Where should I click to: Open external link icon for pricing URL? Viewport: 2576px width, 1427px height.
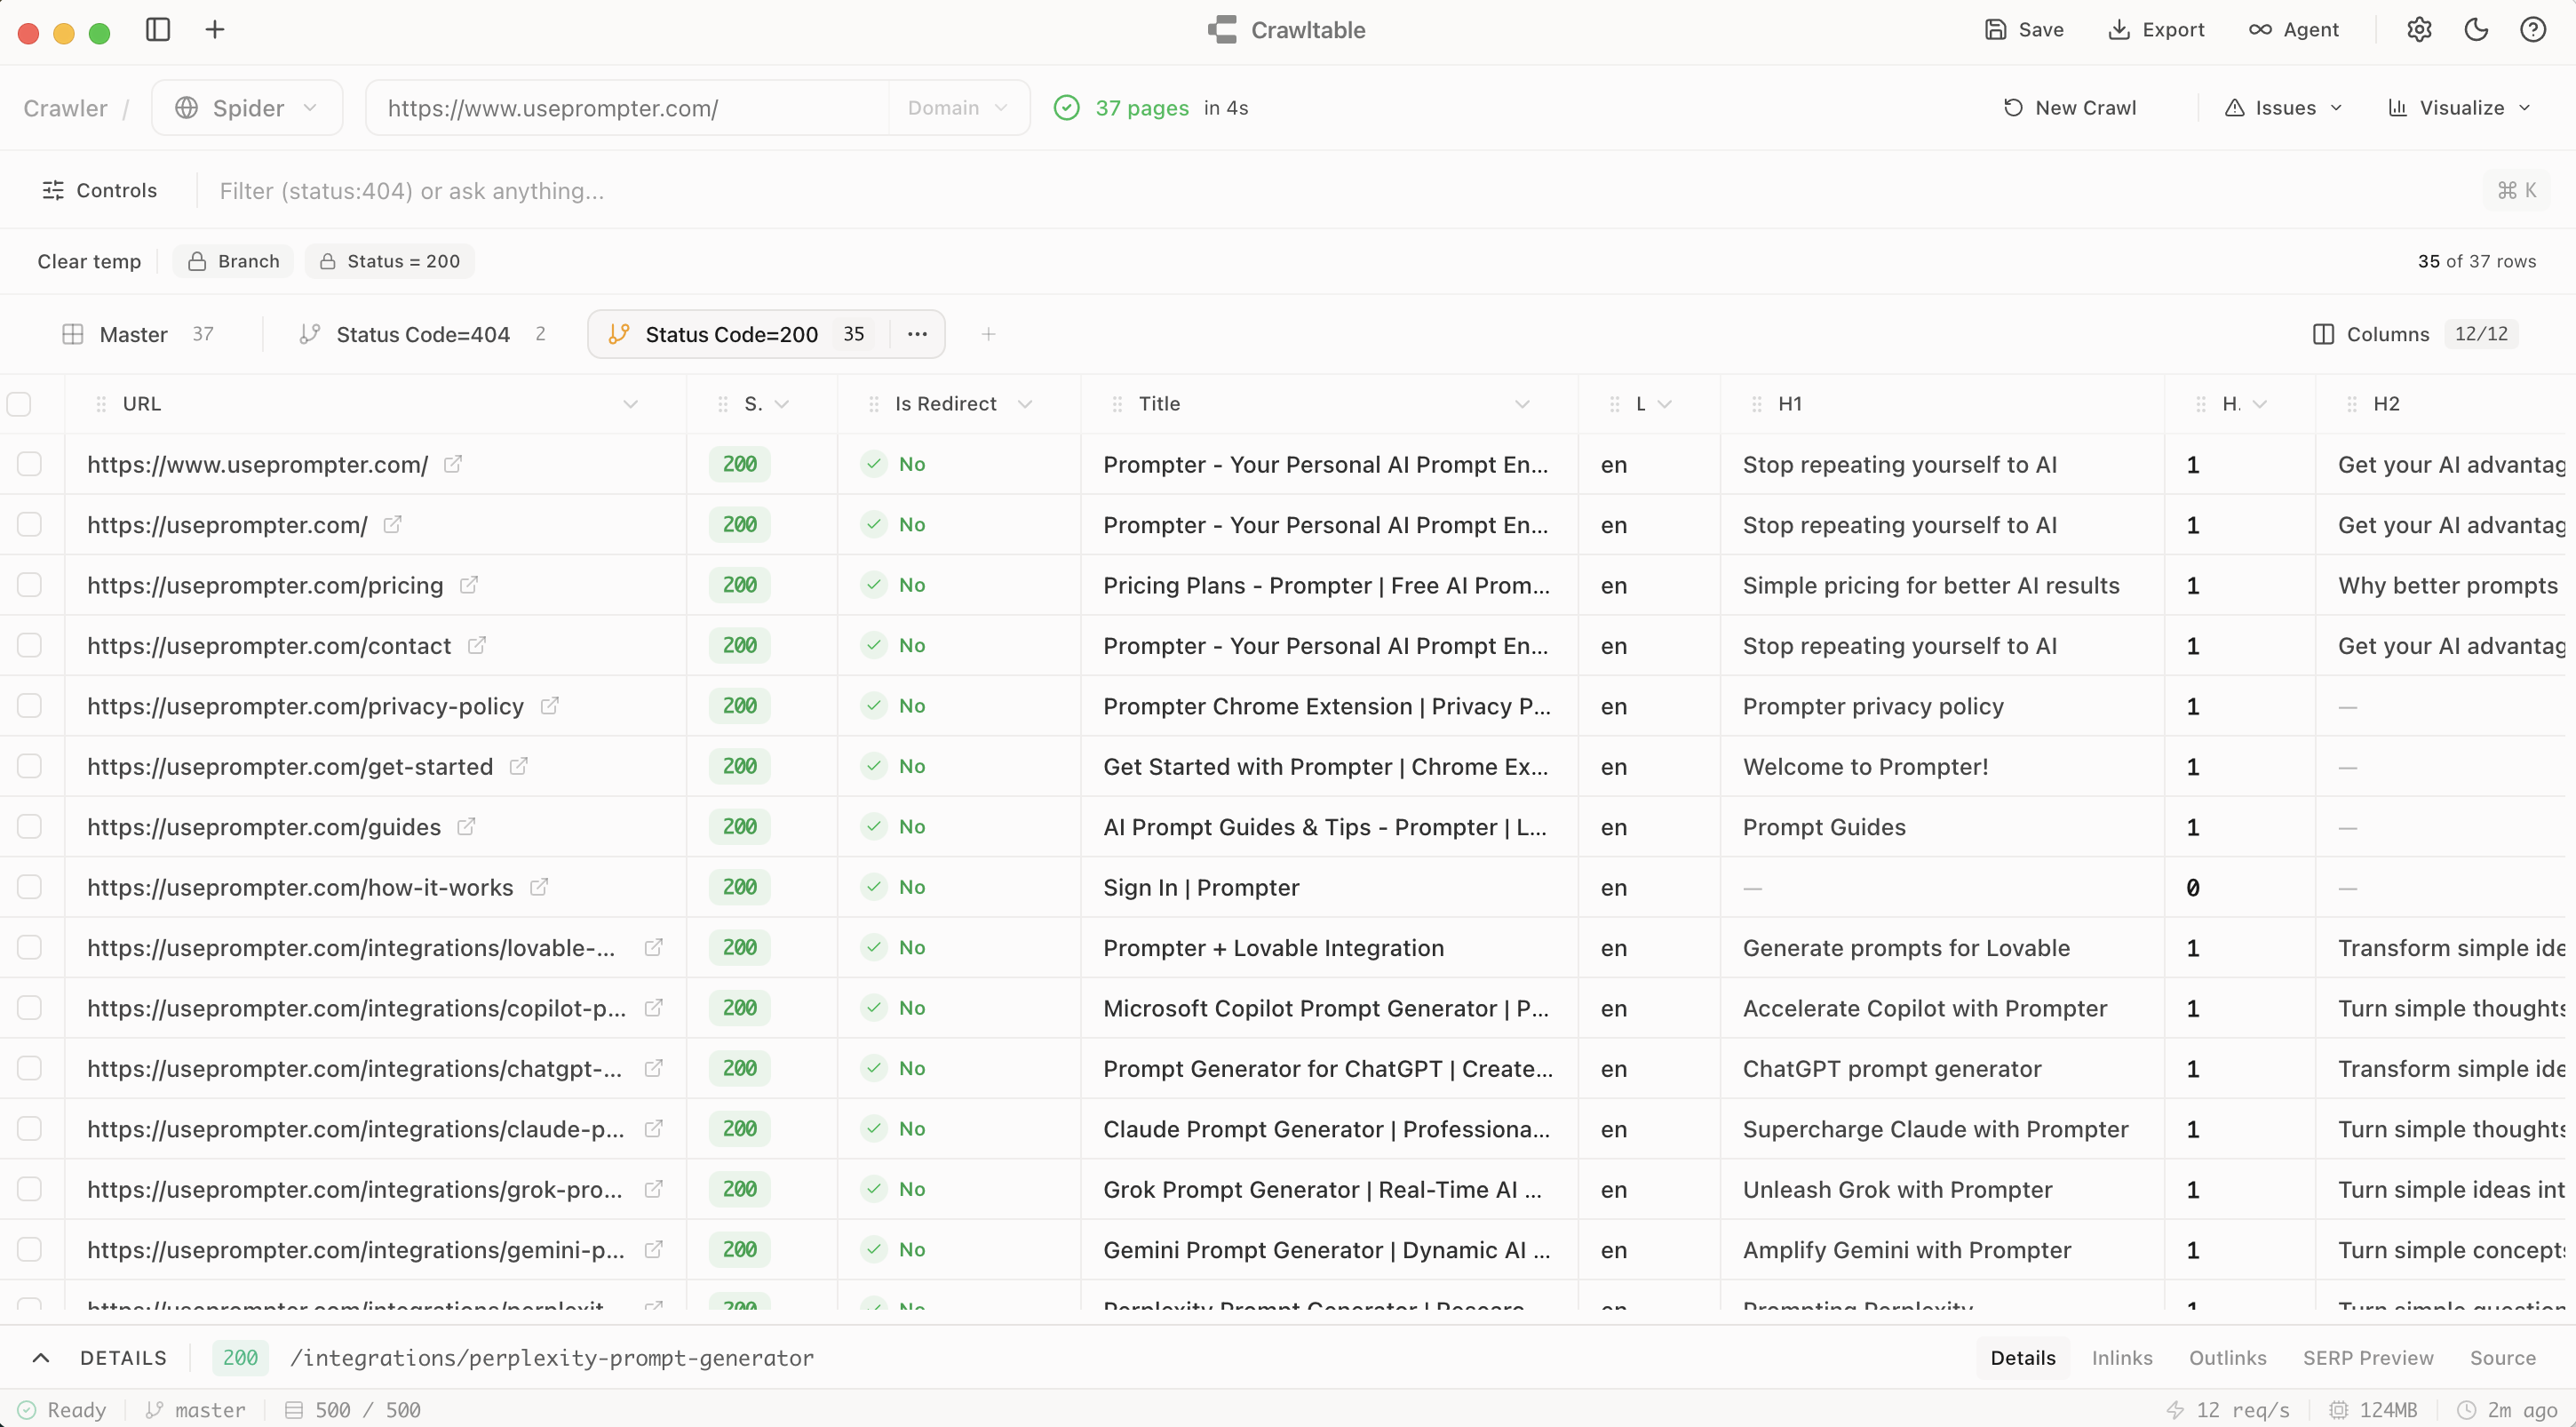tap(469, 585)
